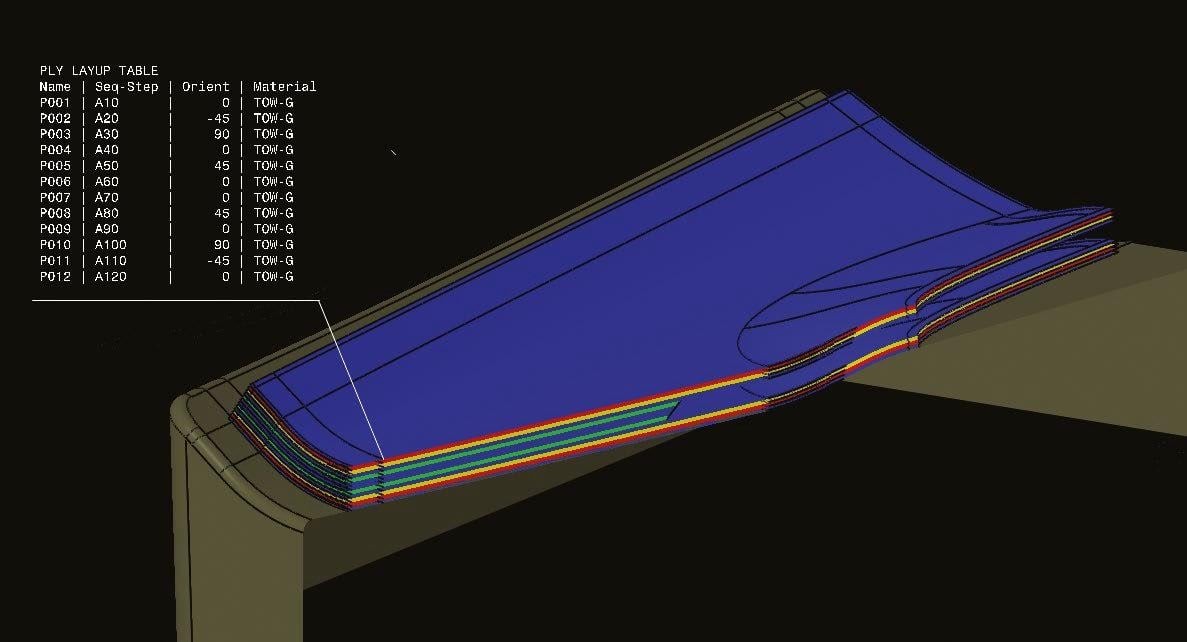Select the P010 row at step A100

pos(55,245)
